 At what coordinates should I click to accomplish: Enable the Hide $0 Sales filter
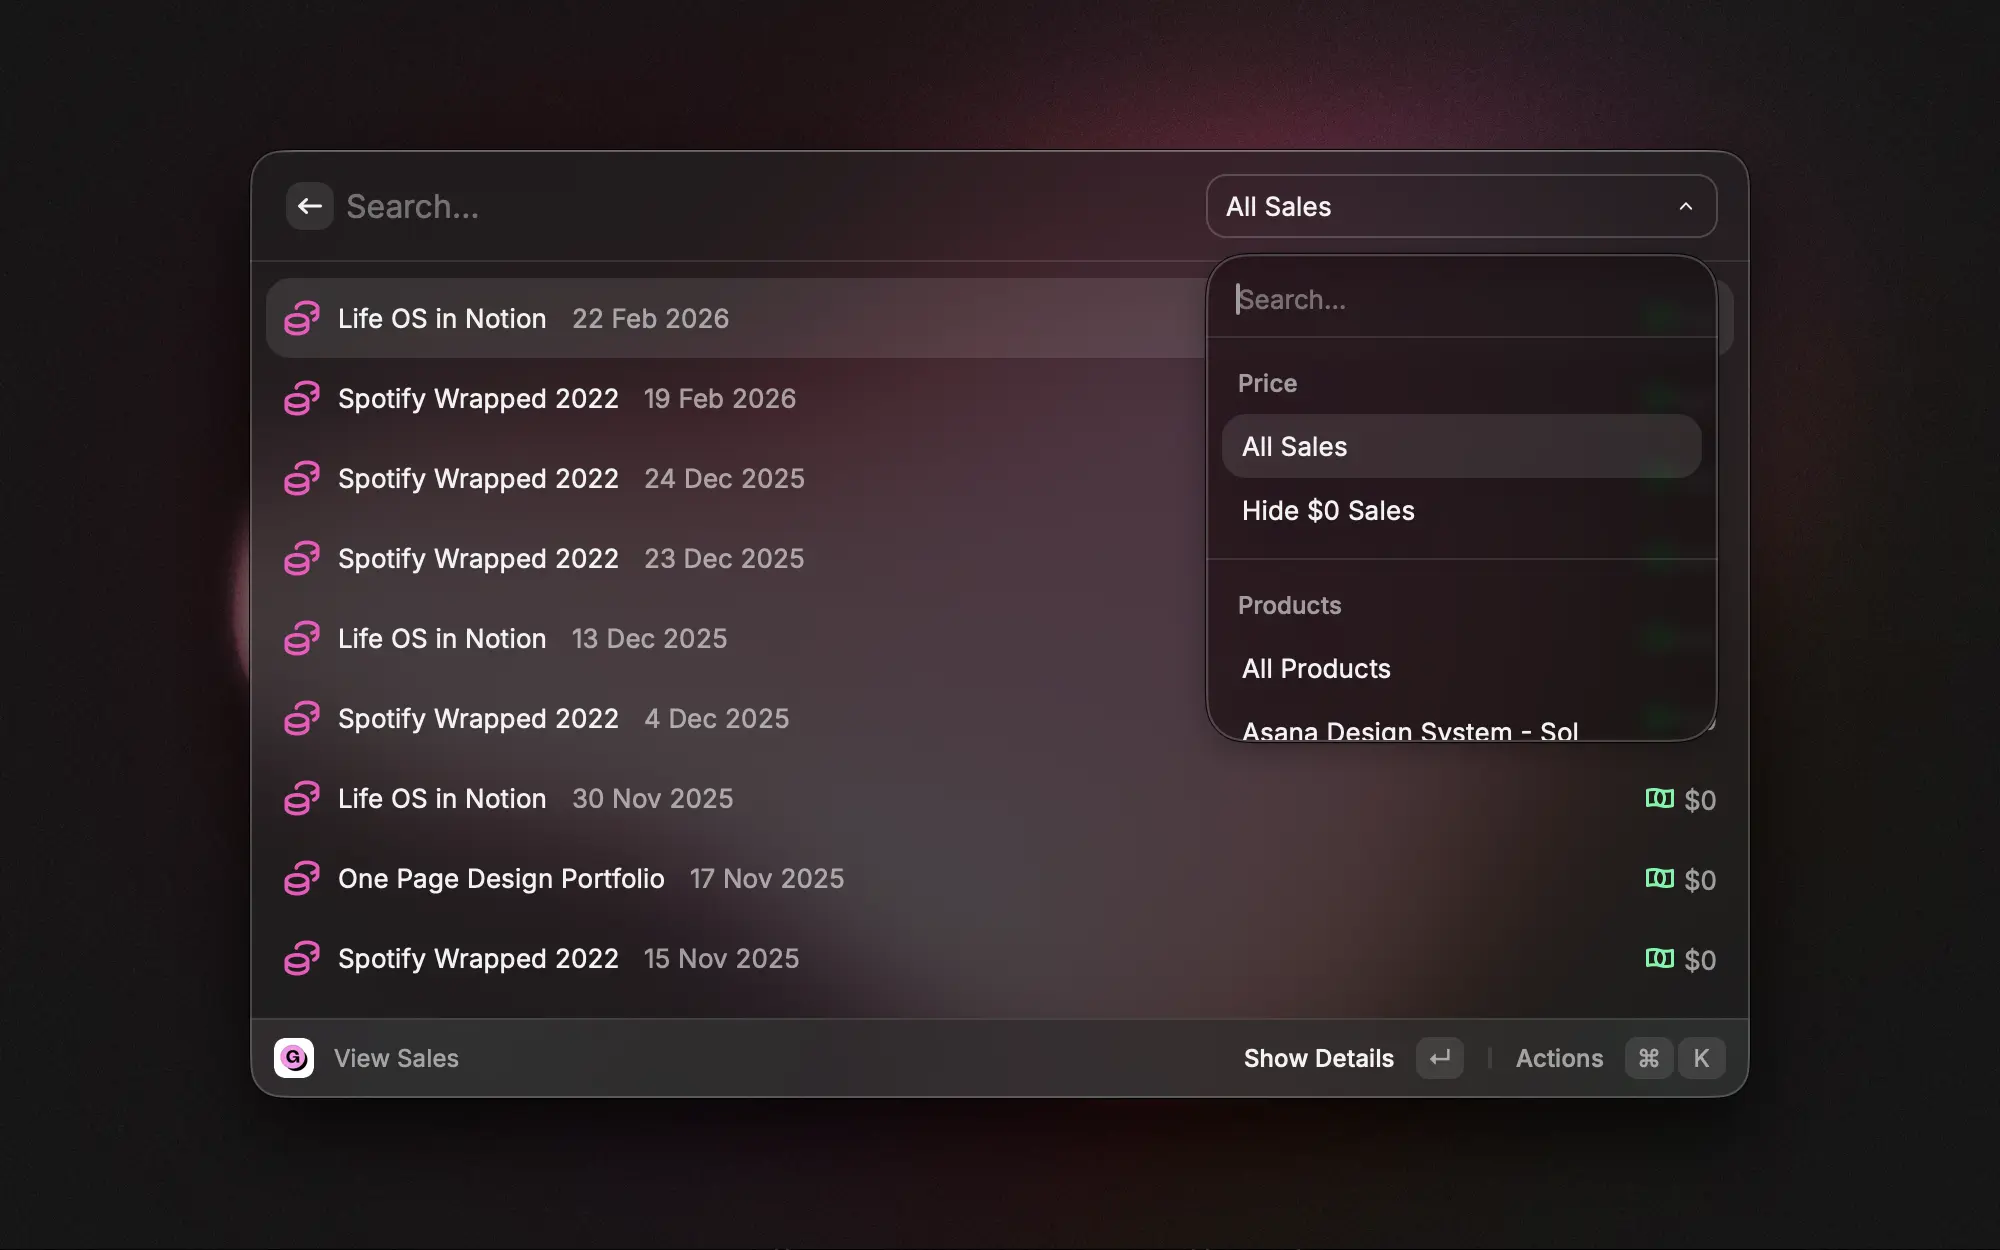click(x=1328, y=510)
